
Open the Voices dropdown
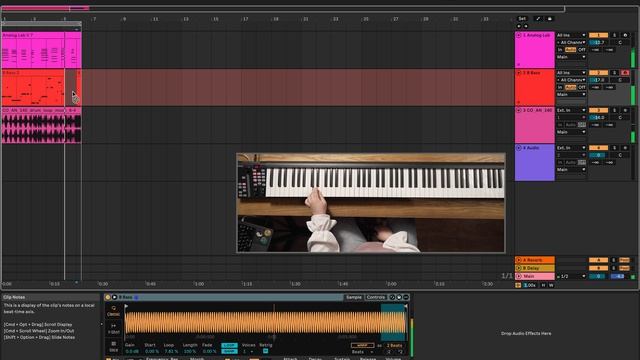pyautogui.click(x=248, y=351)
